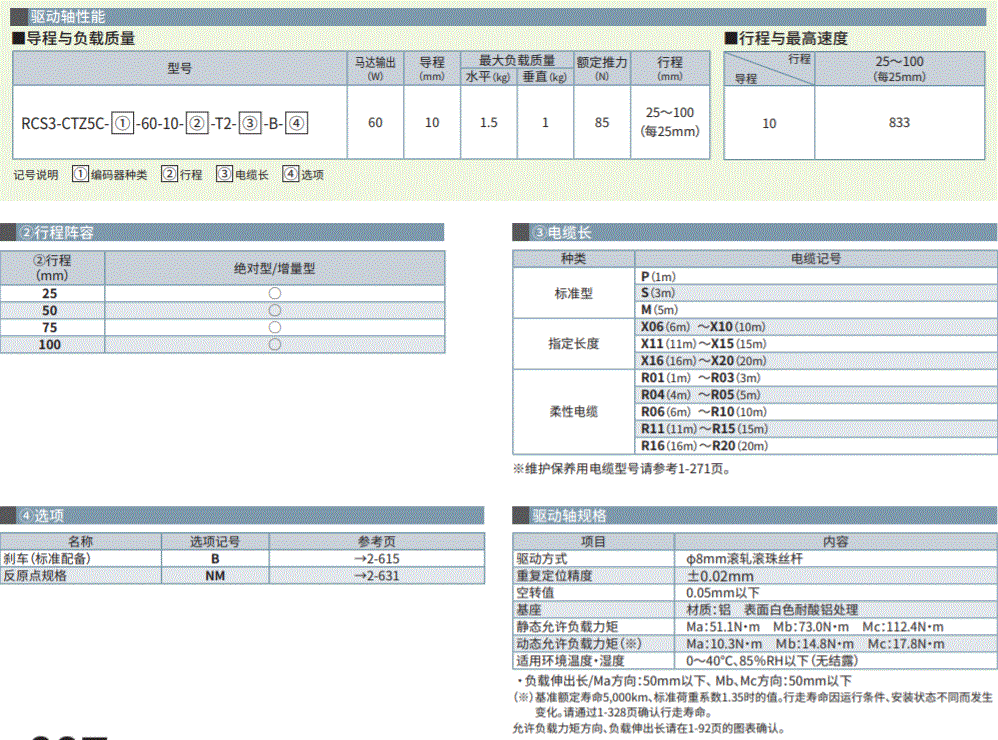This screenshot has height=740, width=998.
Task: Click the M (5m) cable code
Action: 659,310
